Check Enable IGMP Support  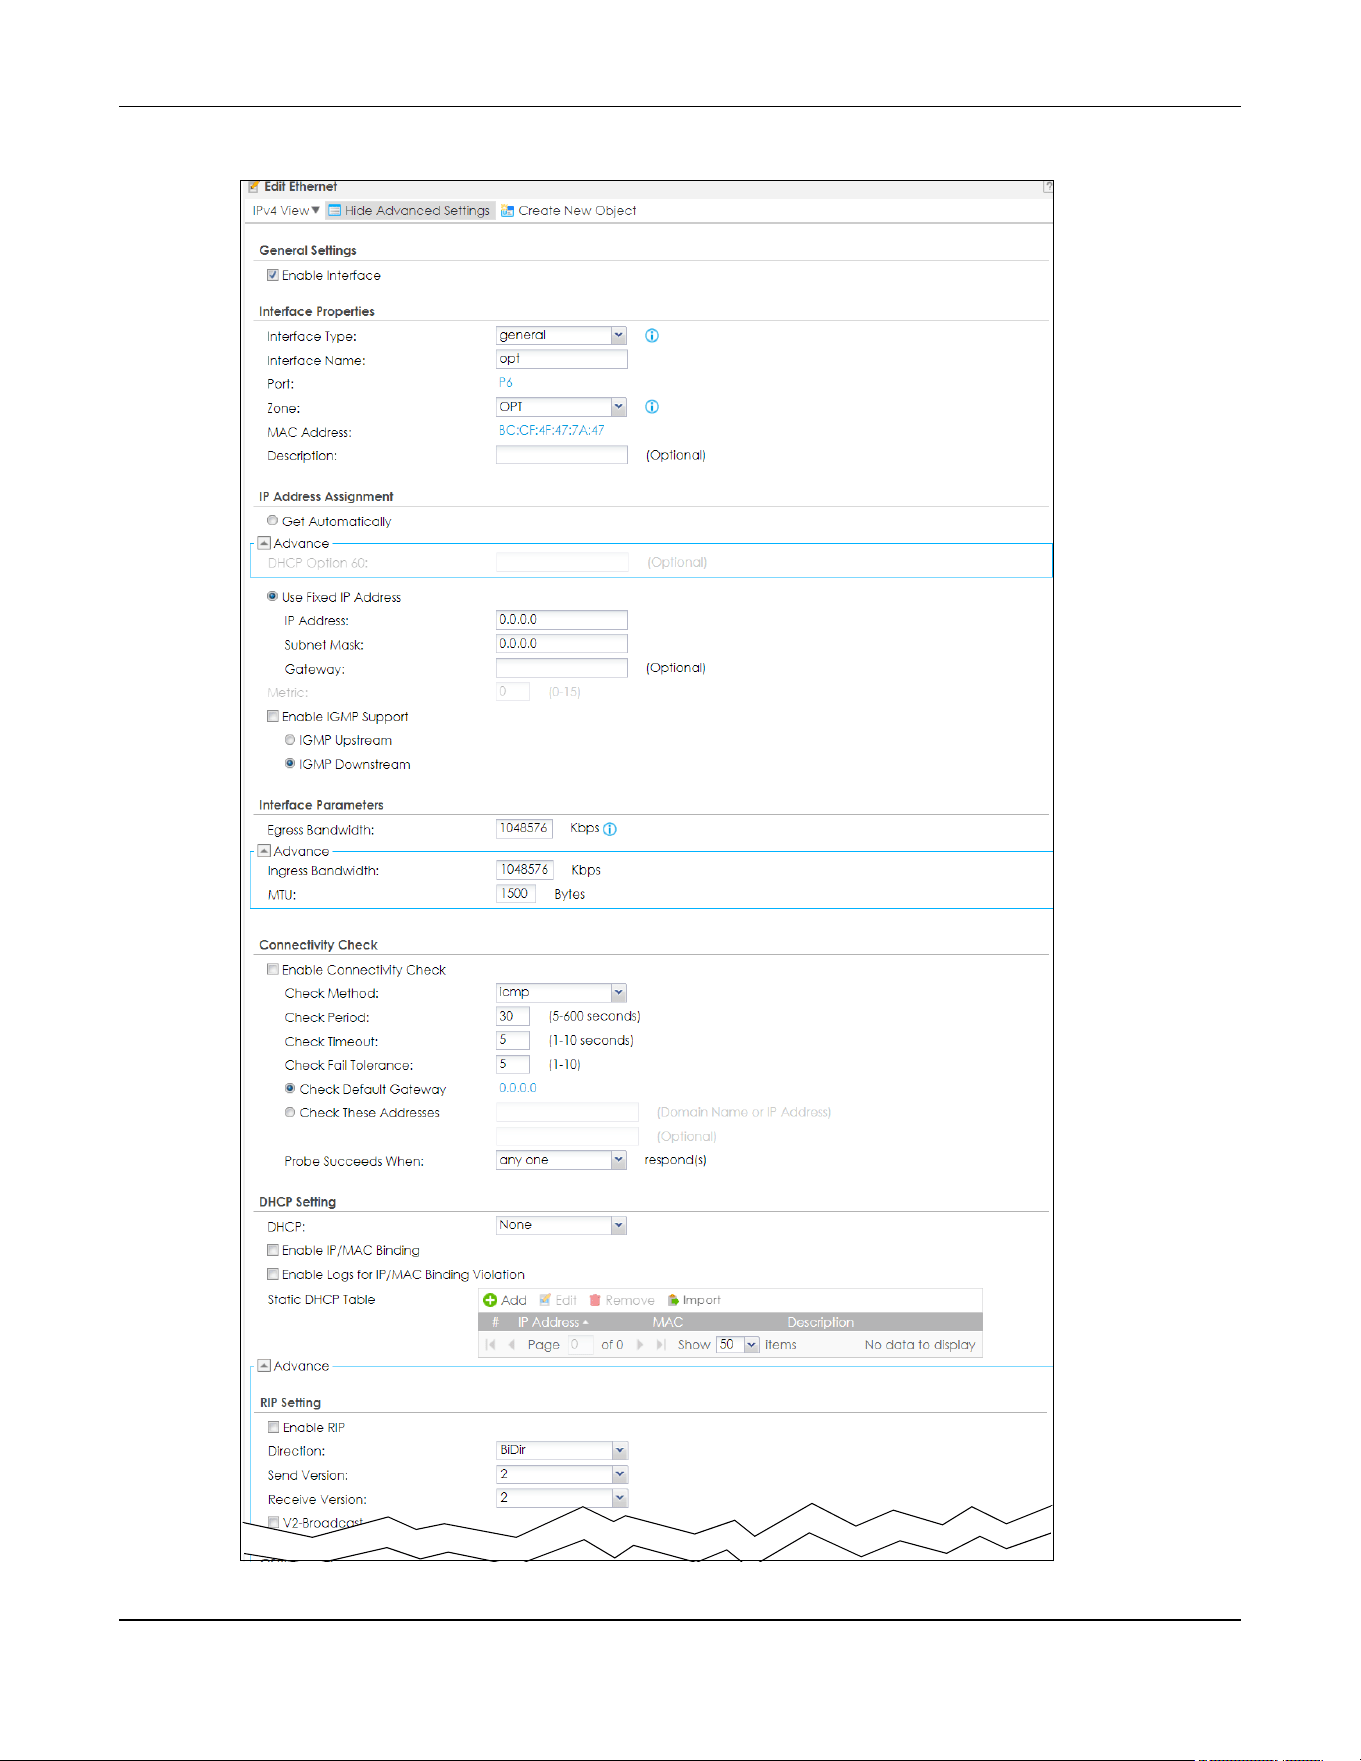coord(272,716)
